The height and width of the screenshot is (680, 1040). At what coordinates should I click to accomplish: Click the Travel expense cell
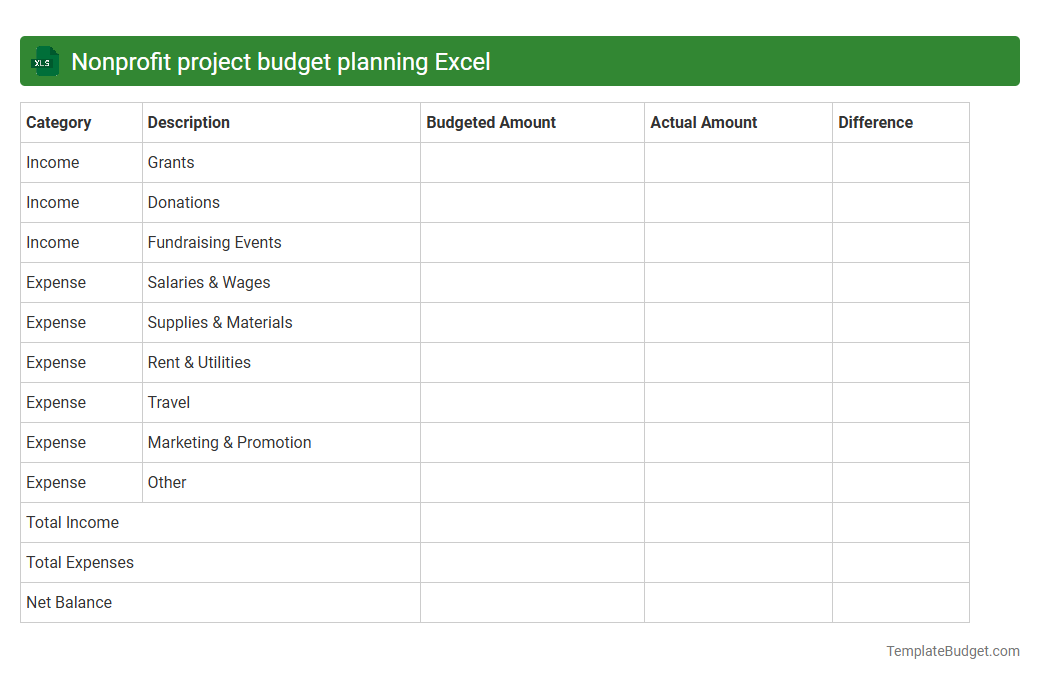pos(169,402)
